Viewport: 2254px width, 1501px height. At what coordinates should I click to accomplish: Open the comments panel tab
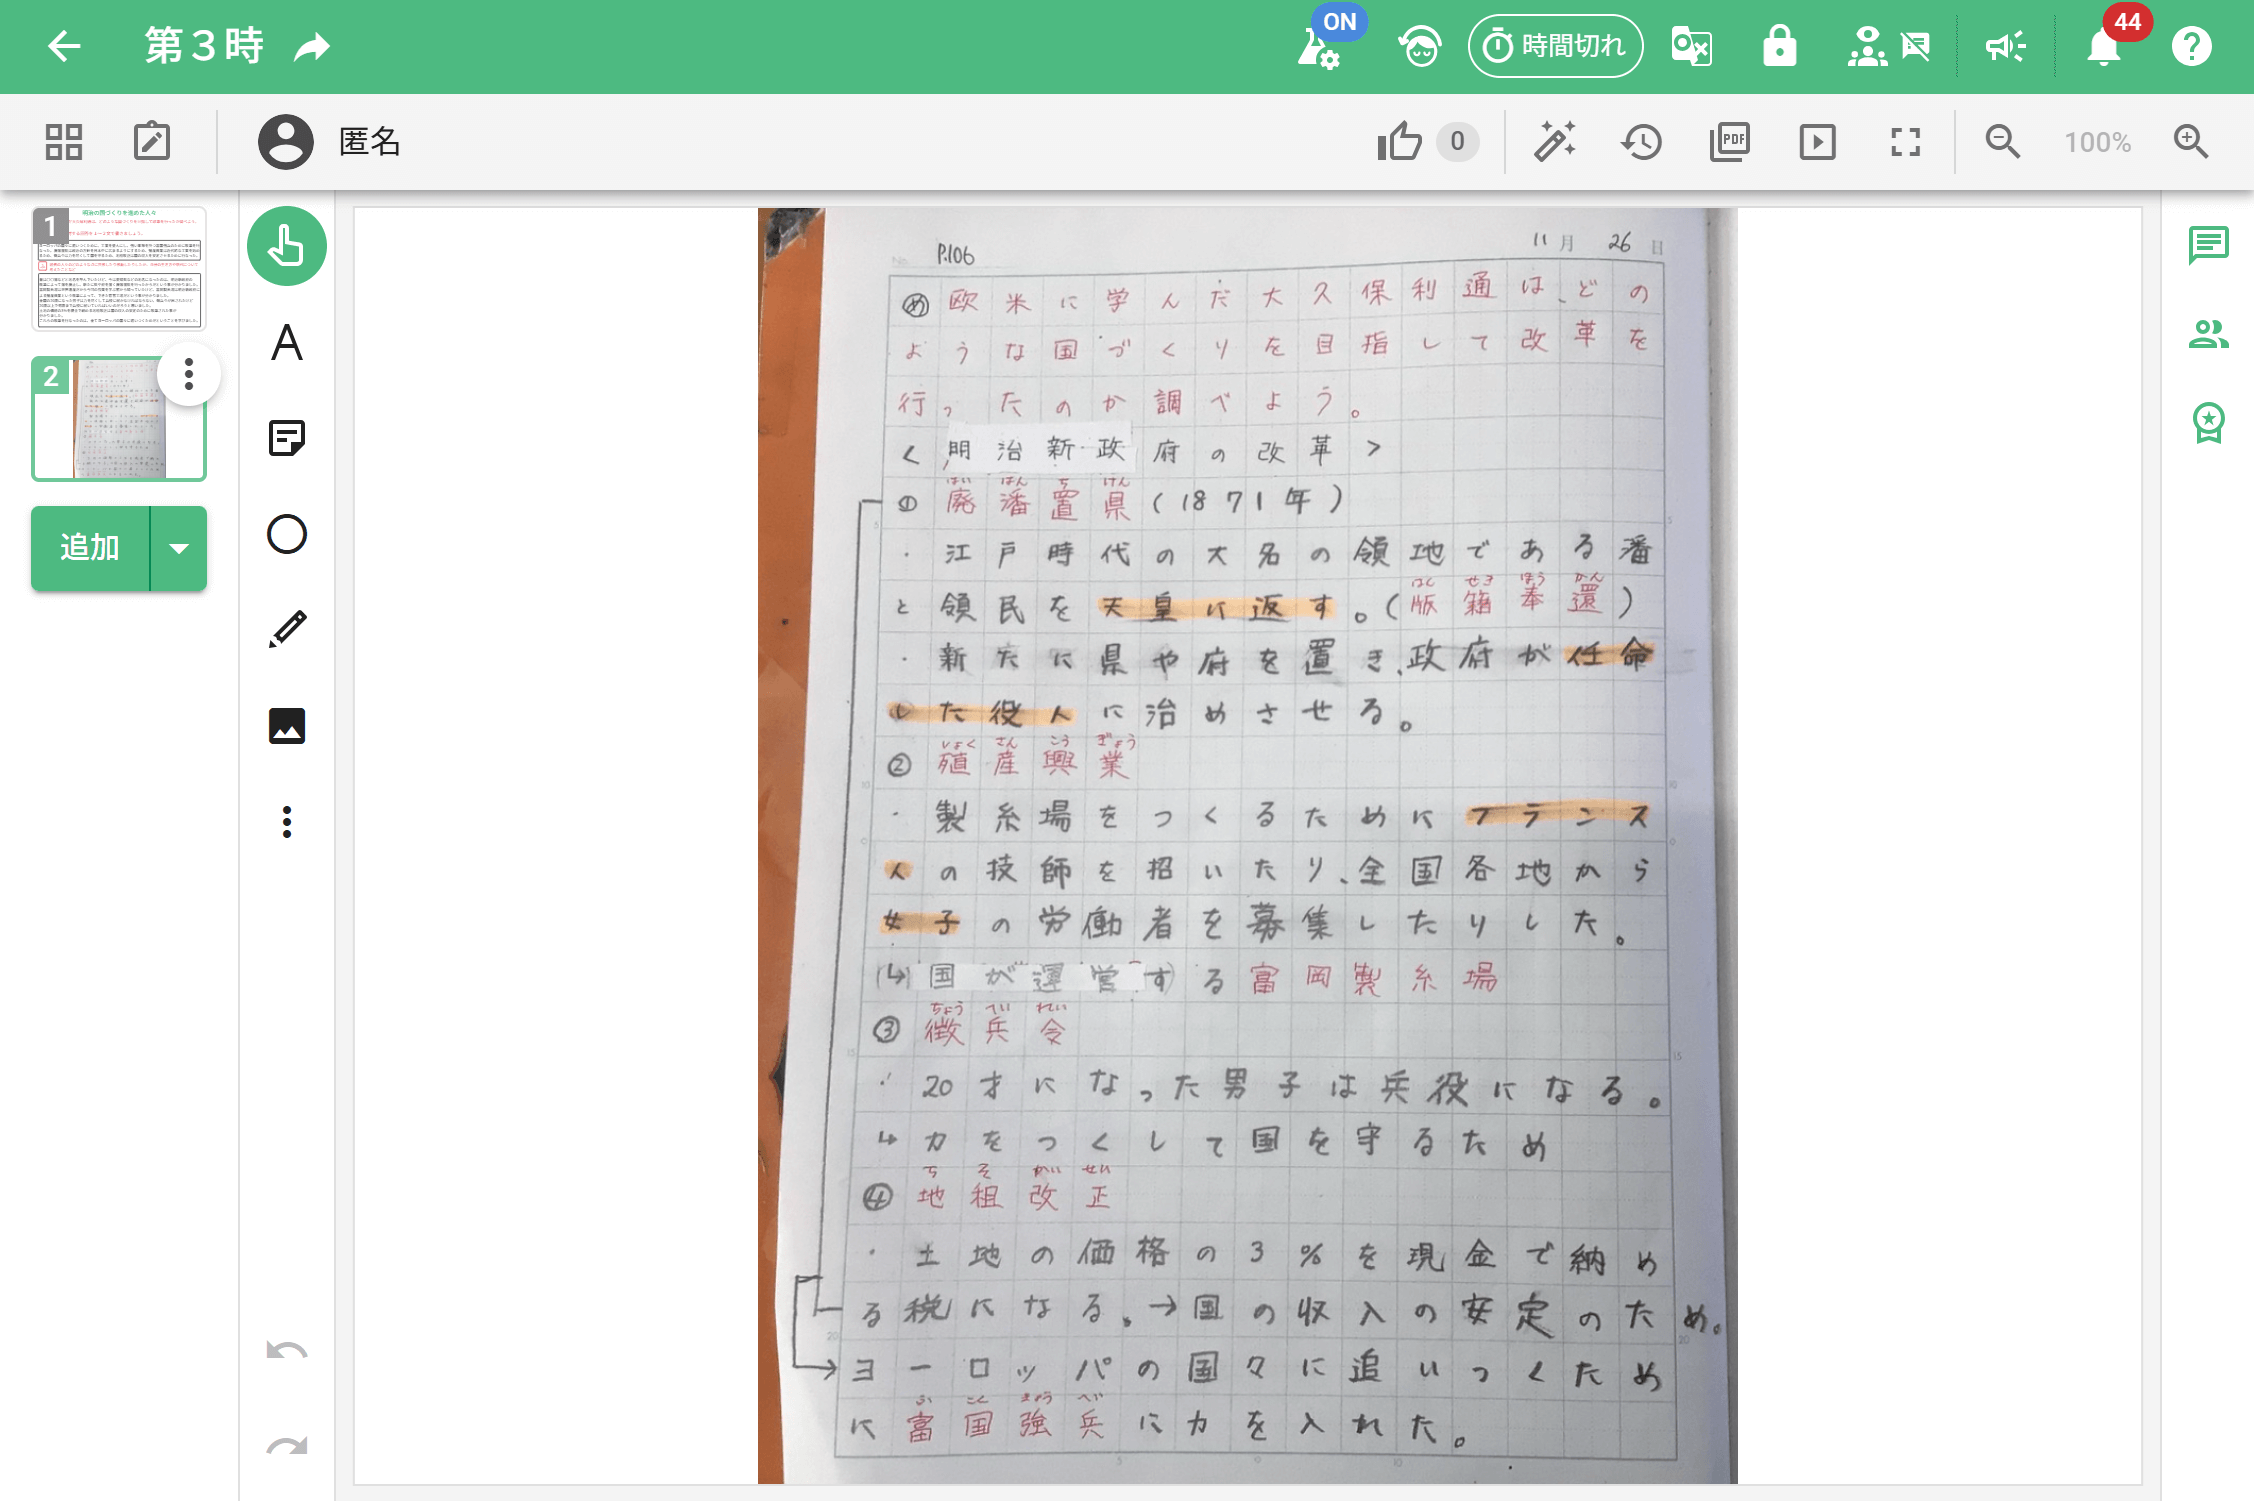(x=2208, y=244)
